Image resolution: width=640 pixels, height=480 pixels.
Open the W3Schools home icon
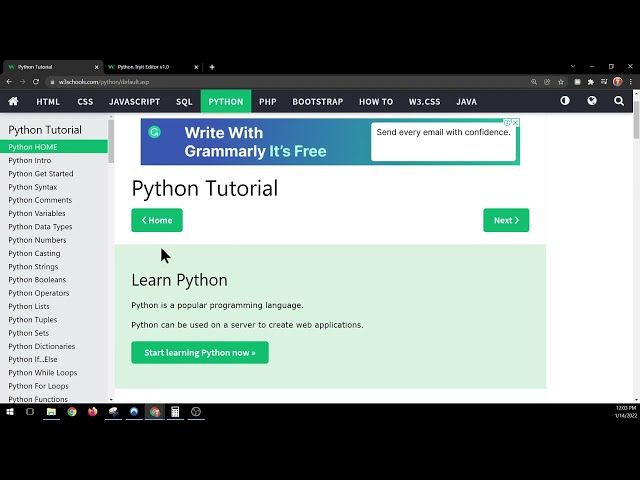click(13, 101)
